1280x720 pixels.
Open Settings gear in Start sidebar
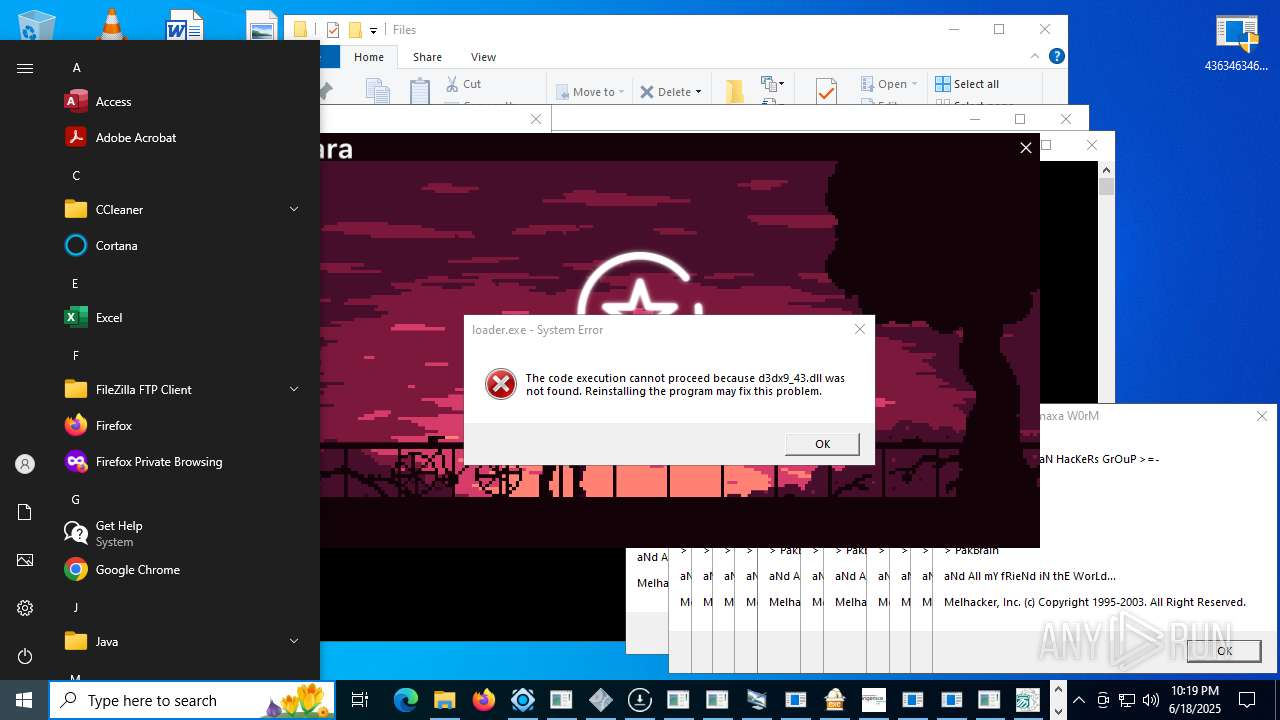25,608
